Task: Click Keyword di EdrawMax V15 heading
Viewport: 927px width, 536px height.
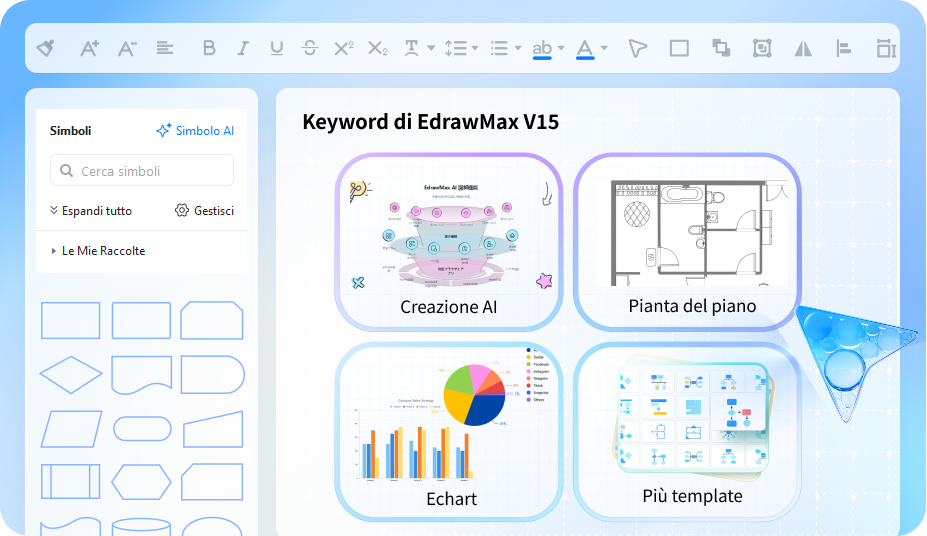Action: coord(430,122)
